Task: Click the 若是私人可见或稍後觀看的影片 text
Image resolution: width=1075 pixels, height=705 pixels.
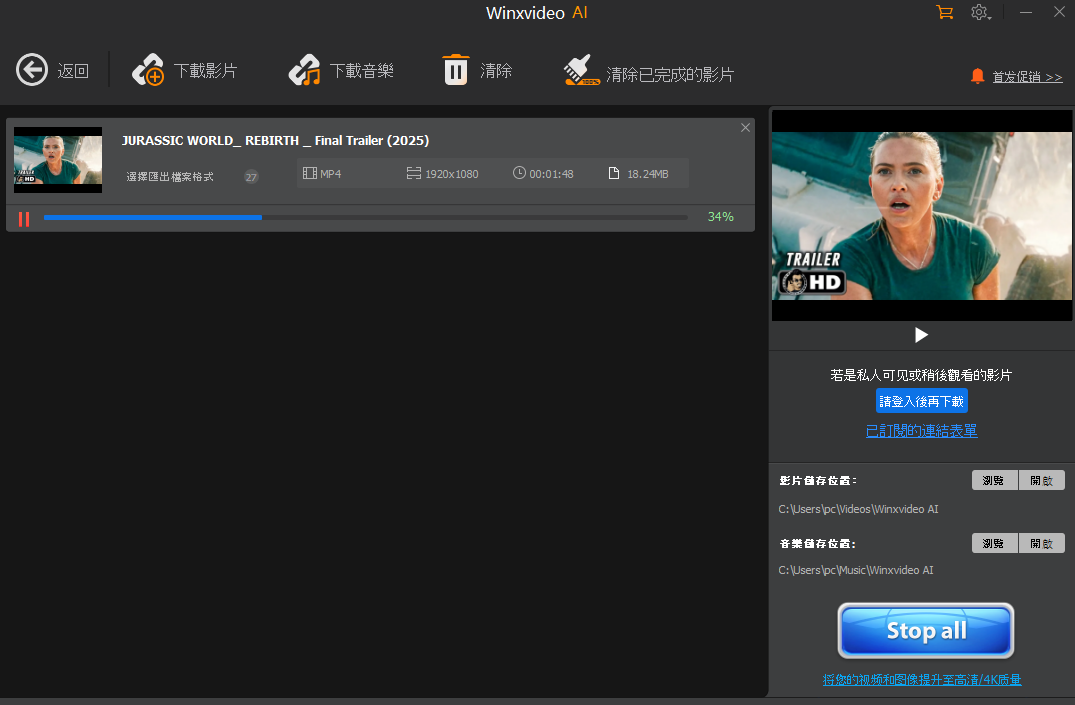Action: [921, 375]
